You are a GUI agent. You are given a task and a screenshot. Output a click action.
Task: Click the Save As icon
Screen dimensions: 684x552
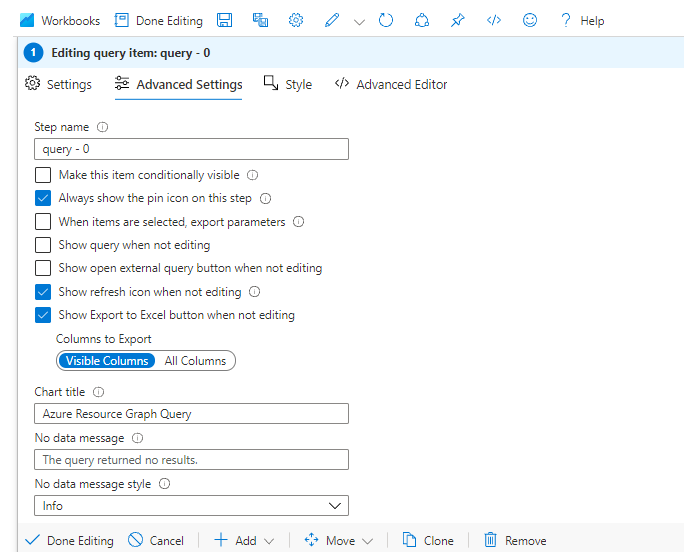pyautogui.click(x=260, y=20)
